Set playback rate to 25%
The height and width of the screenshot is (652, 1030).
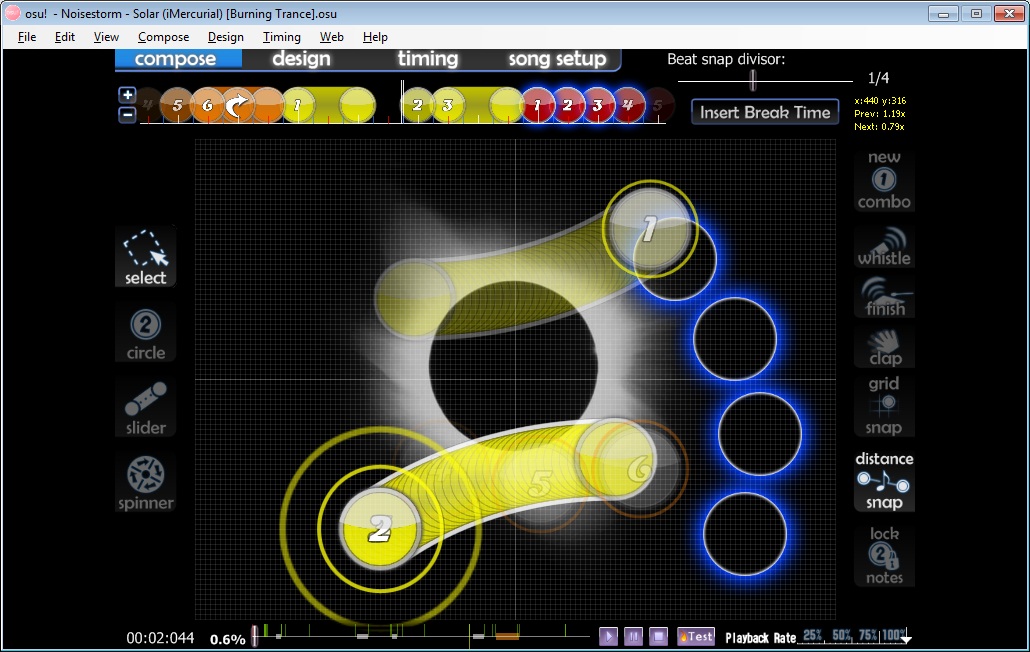813,635
